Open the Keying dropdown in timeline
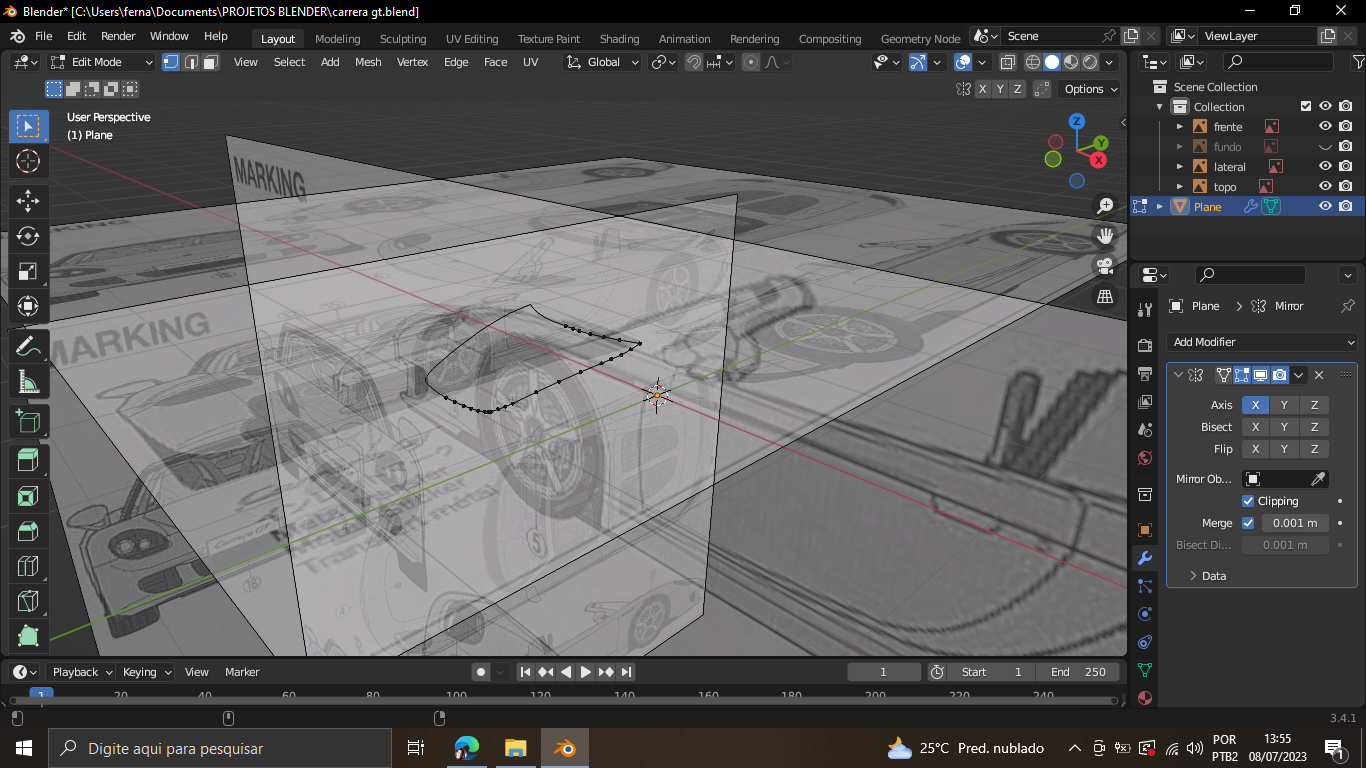 [x=146, y=672]
